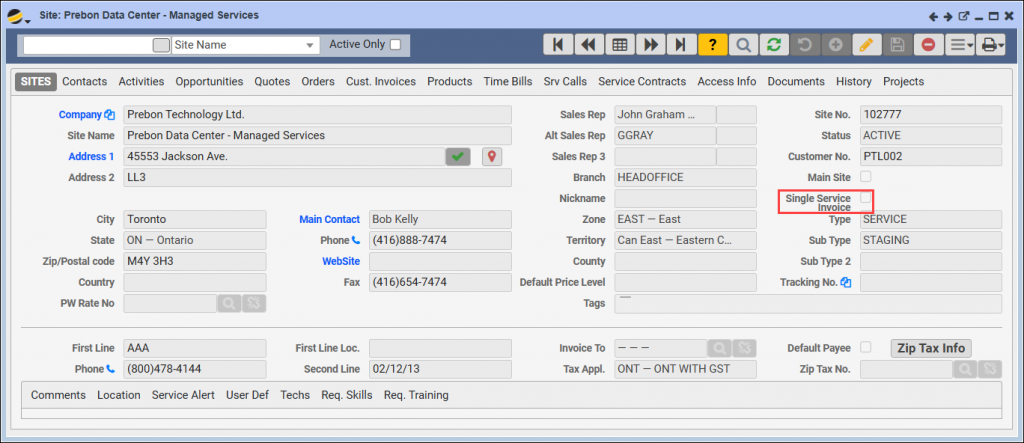1024x443 pixels.
Task: Click the Zip Tax Info button
Action: [930, 348]
